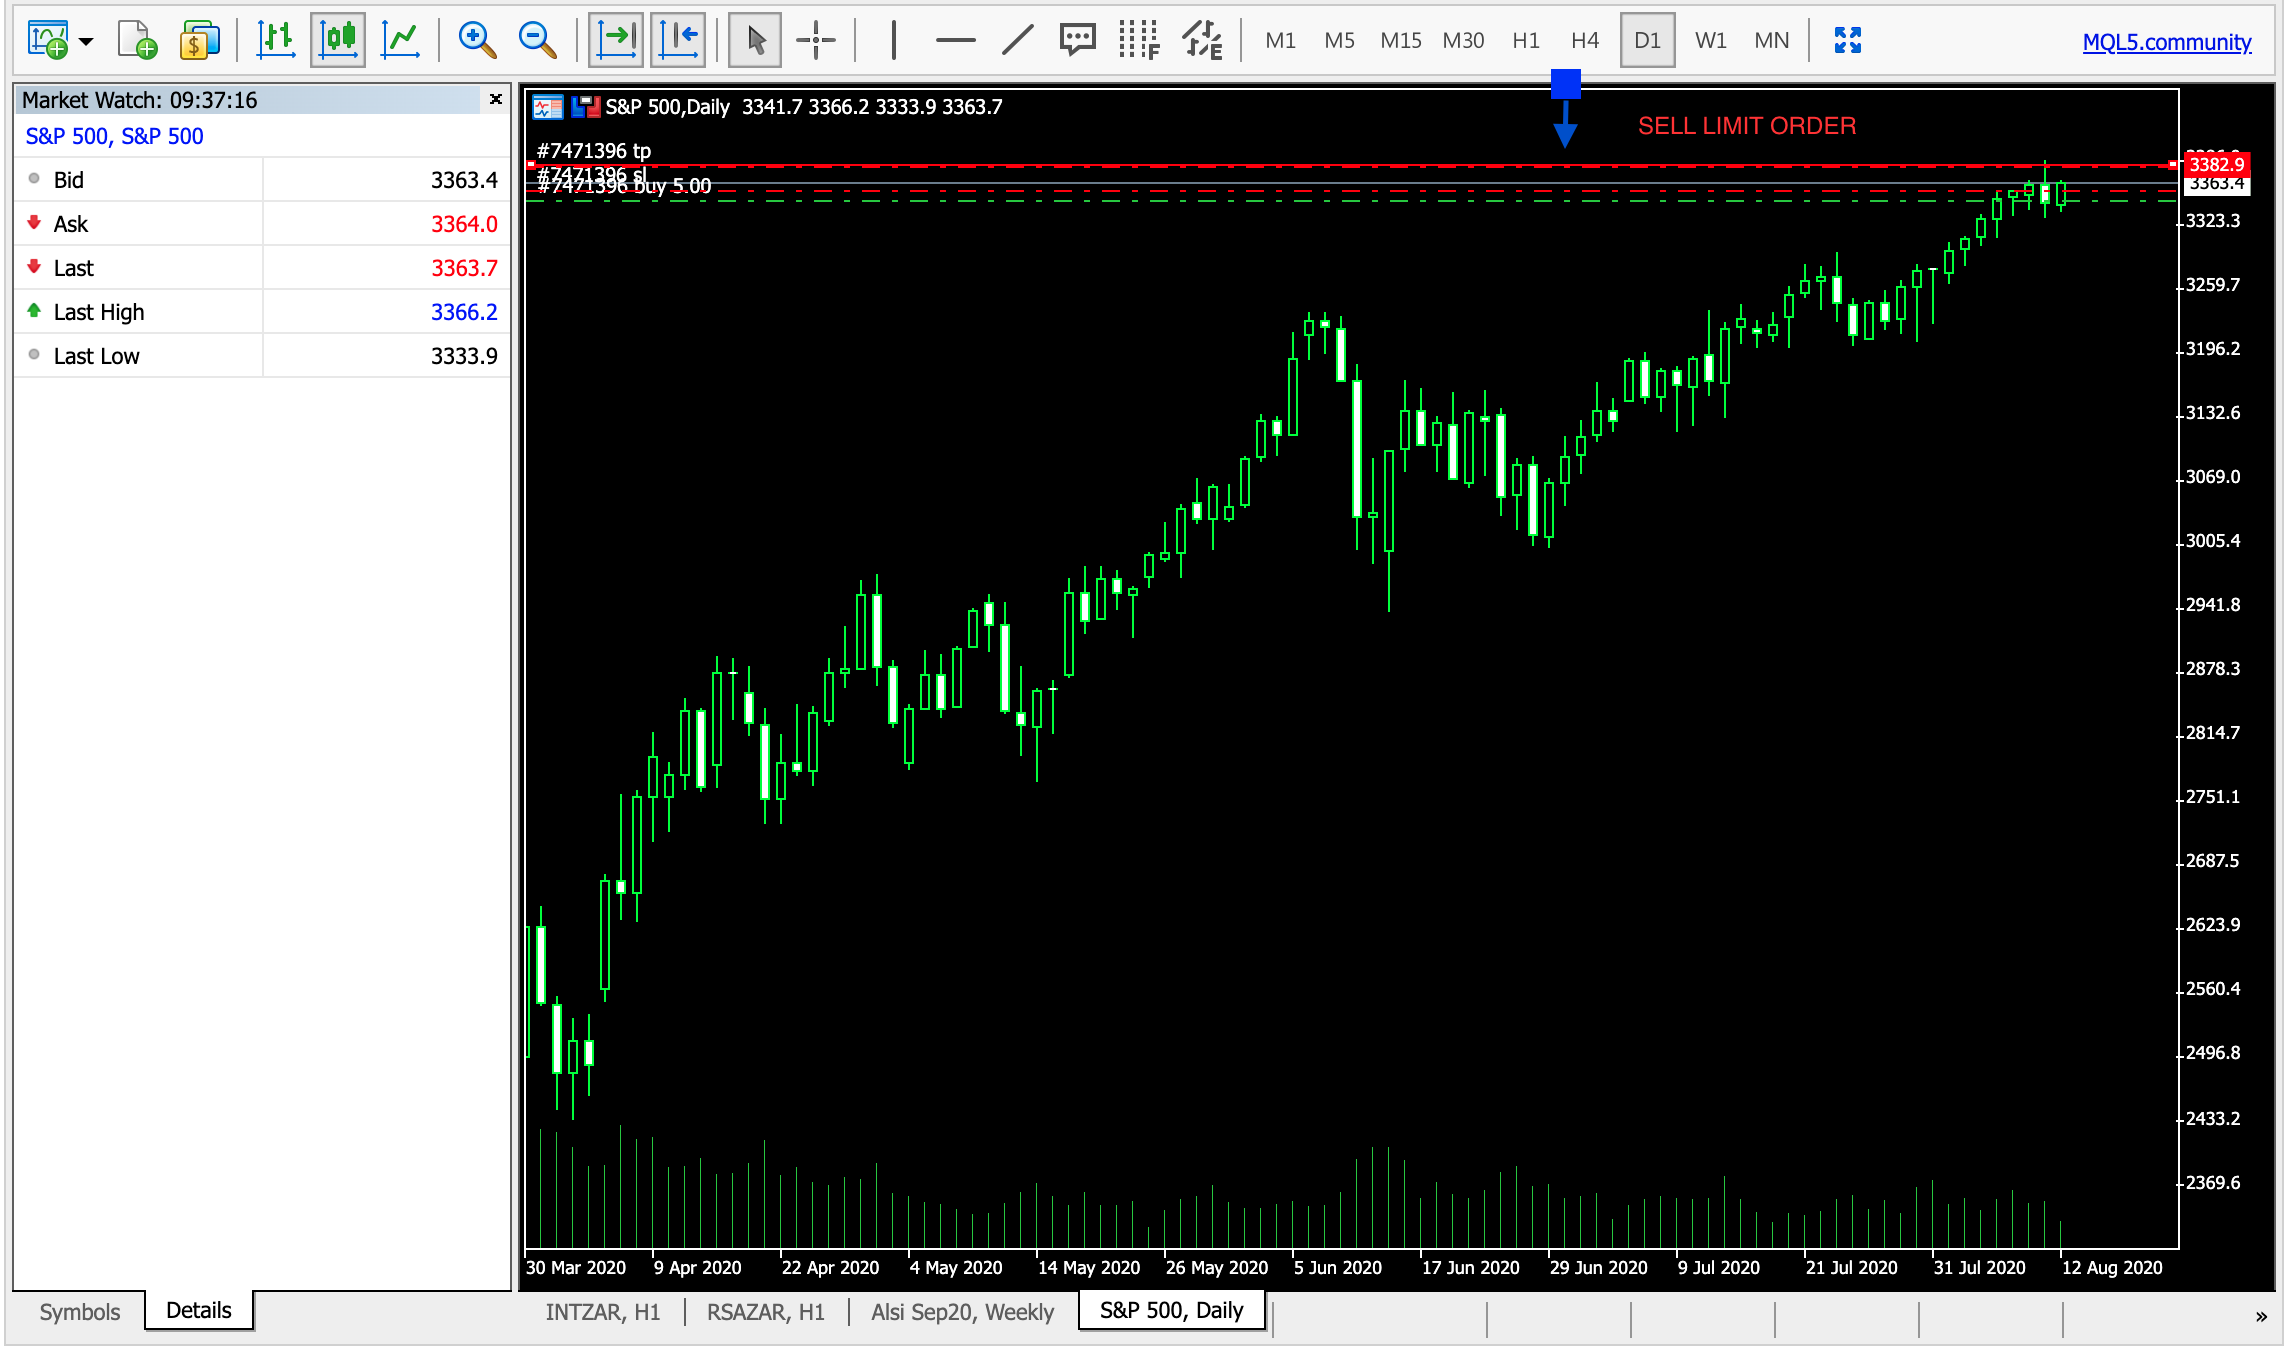2290x1348 pixels.
Task: Click the S&P 500 symbol heading
Action: pyautogui.click(x=114, y=136)
